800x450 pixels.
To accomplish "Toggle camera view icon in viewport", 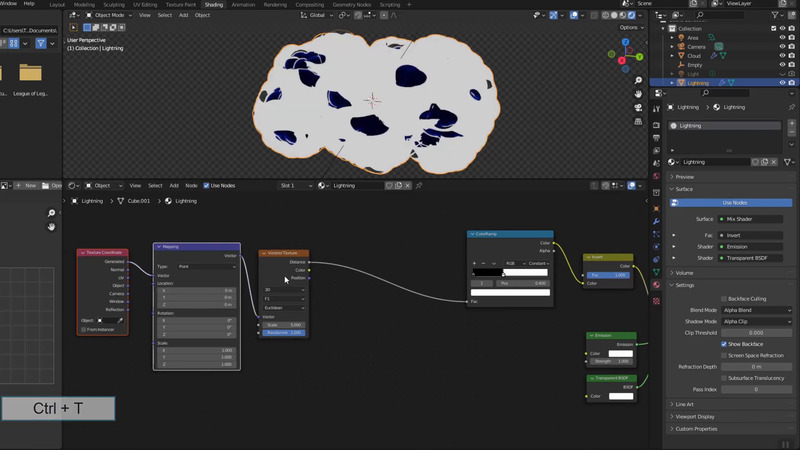I will pyautogui.click(x=639, y=108).
